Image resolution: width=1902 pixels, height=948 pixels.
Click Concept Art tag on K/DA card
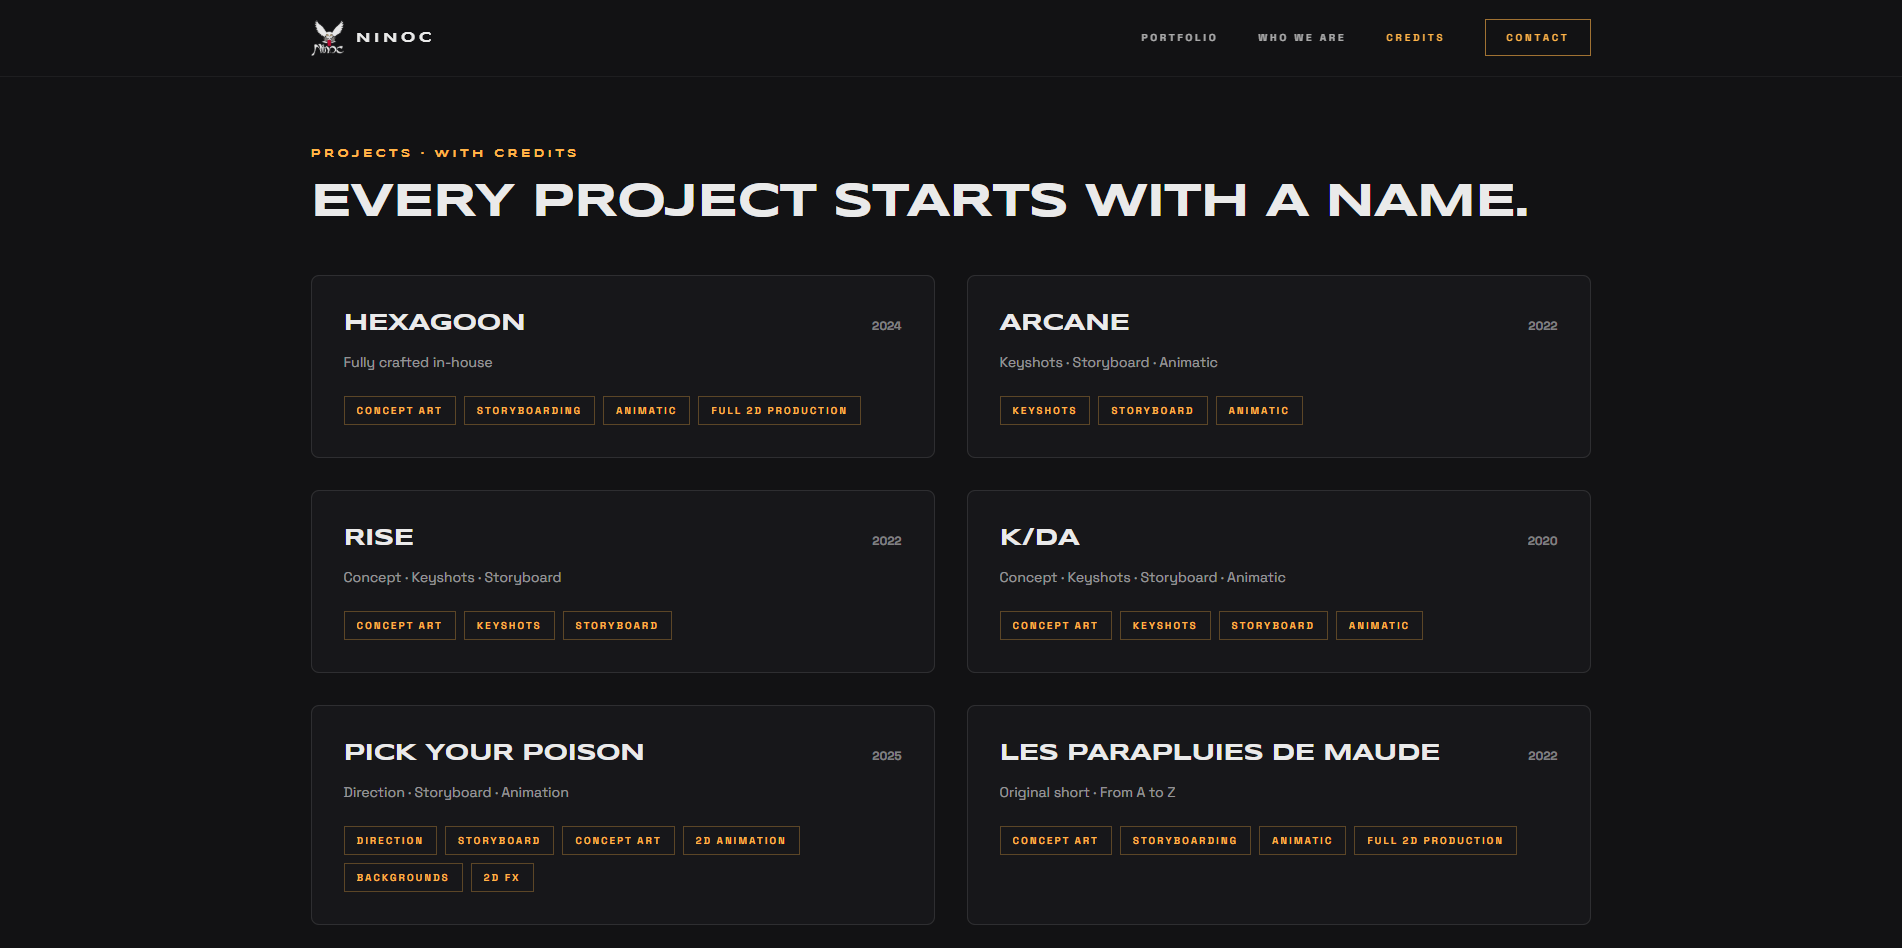click(1055, 626)
